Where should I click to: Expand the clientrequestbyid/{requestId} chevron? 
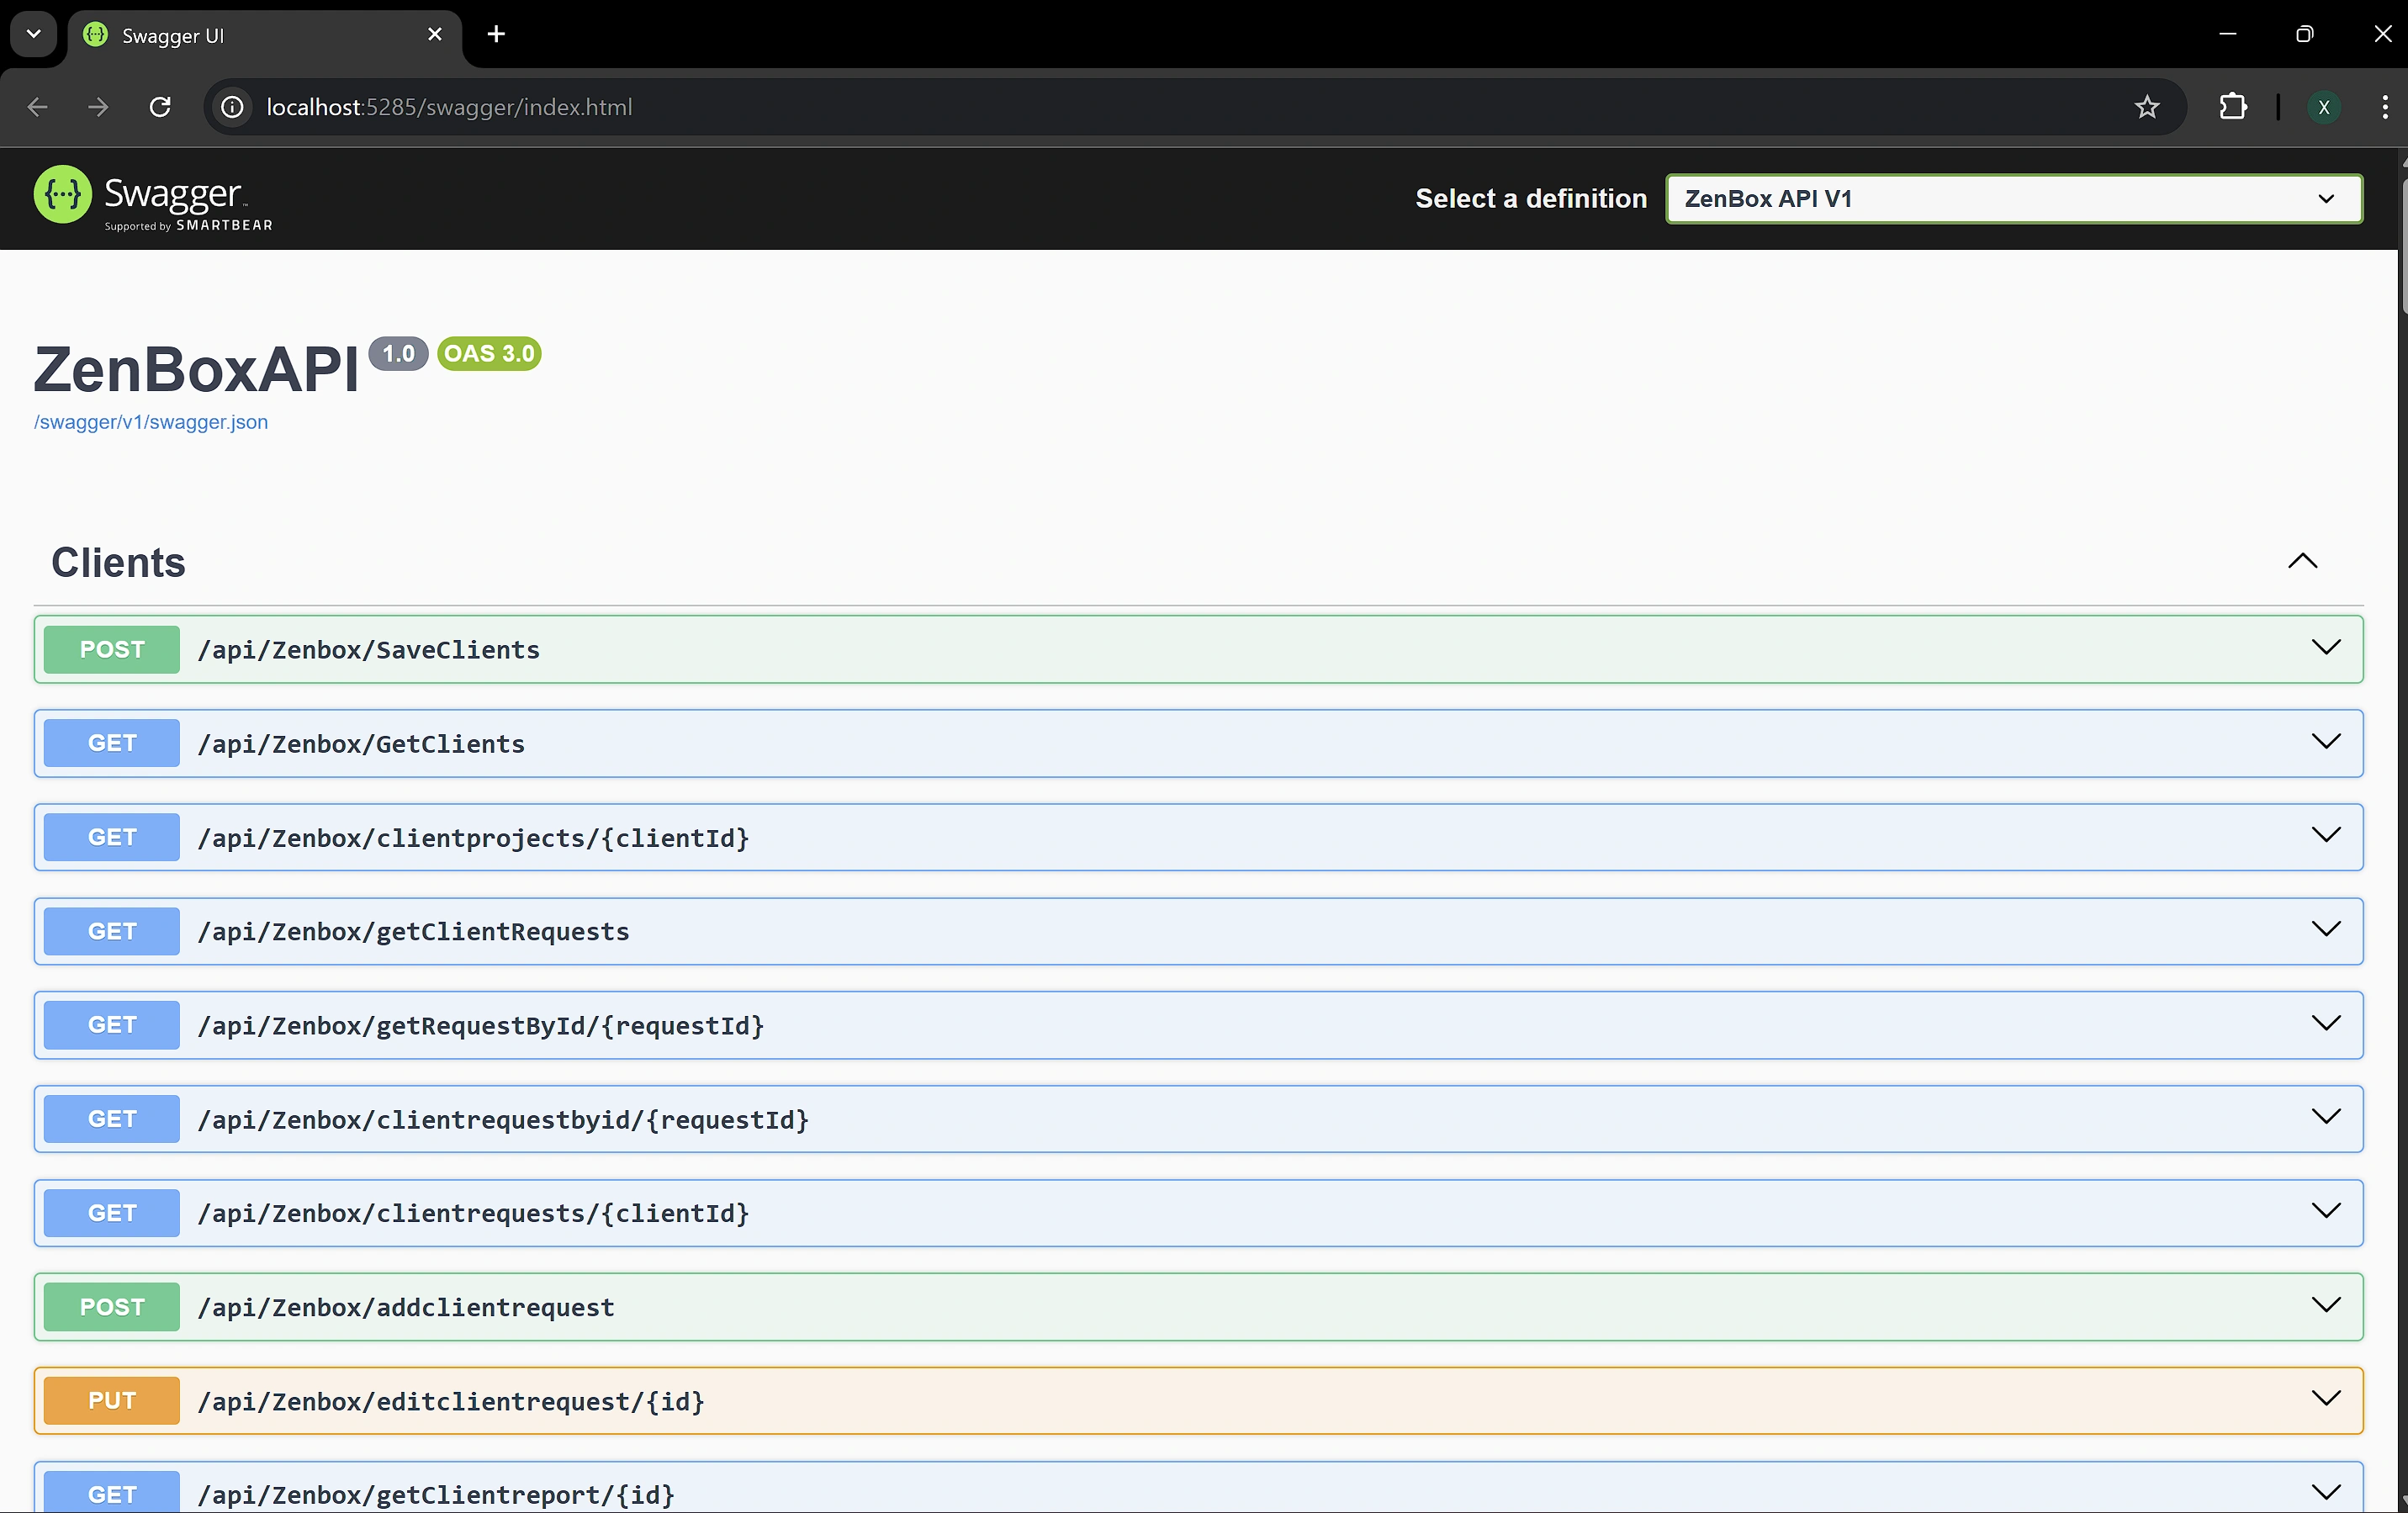click(x=2326, y=1117)
